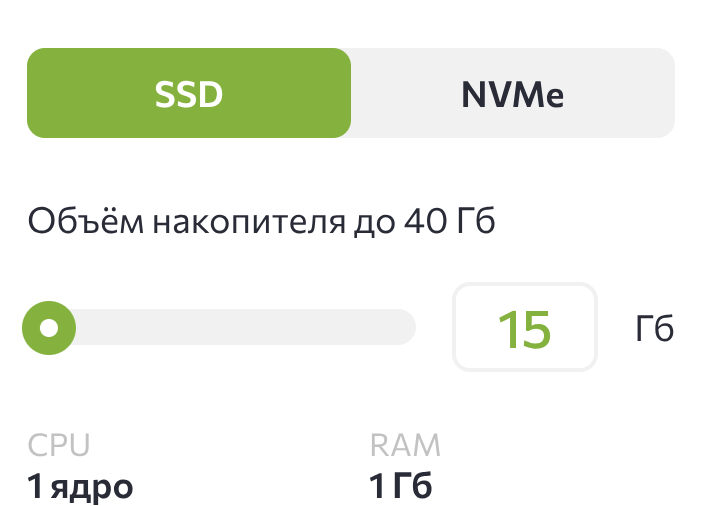
Task: Click the "Объём накопителя до 40 Гб" heading
Action: coord(262,221)
